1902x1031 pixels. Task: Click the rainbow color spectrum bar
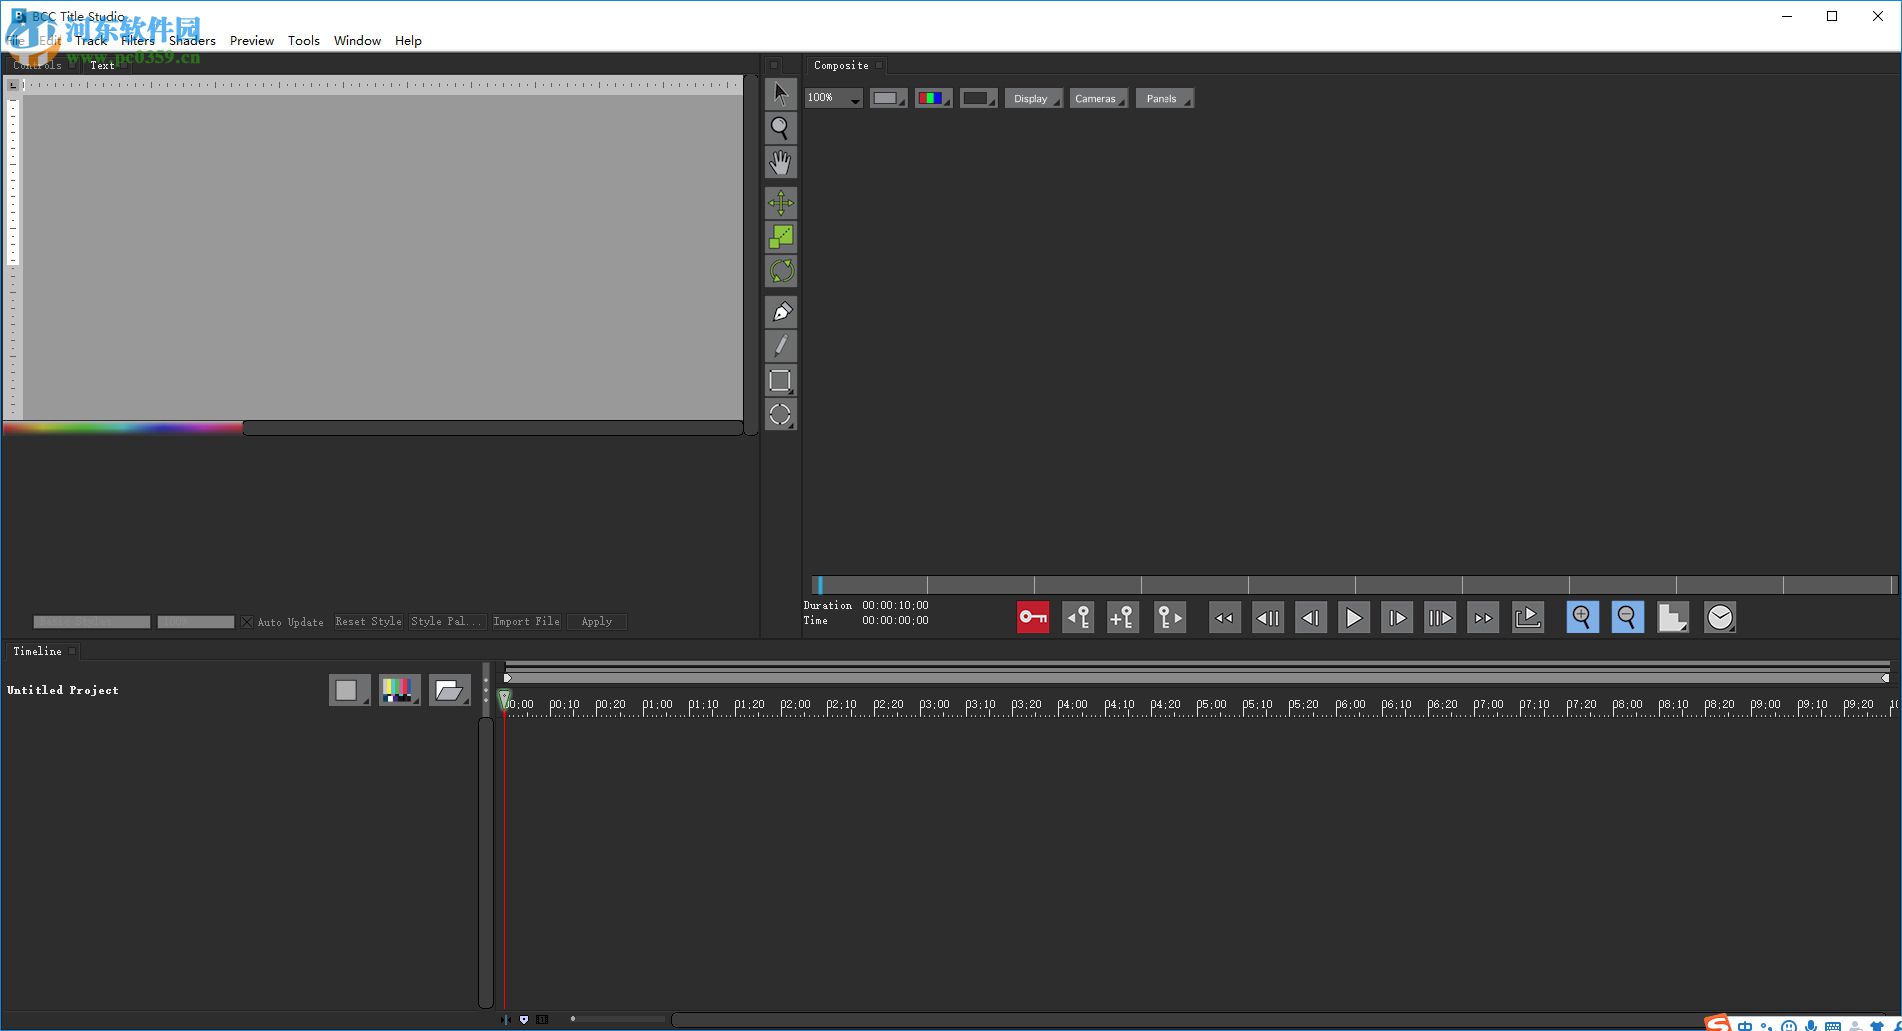[x=123, y=428]
